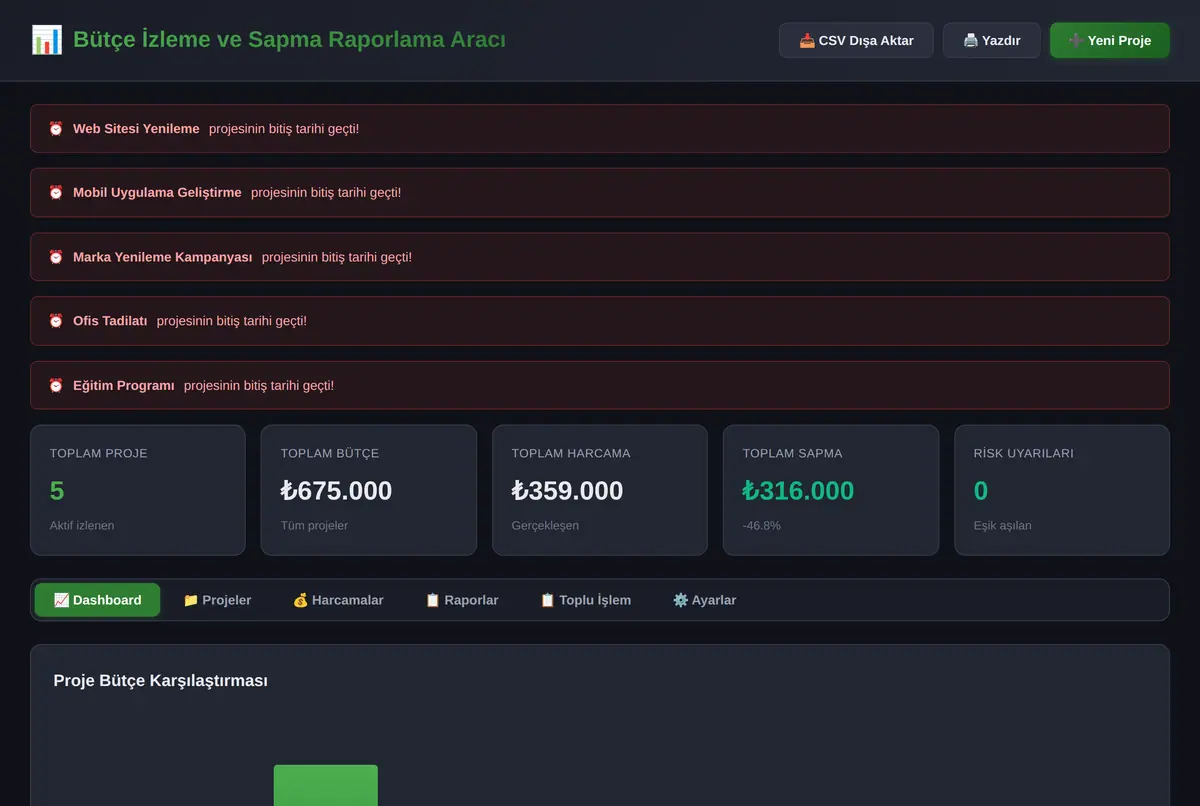Click the bar chart logo icon
The image size is (1200, 806).
tap(47, 40)
